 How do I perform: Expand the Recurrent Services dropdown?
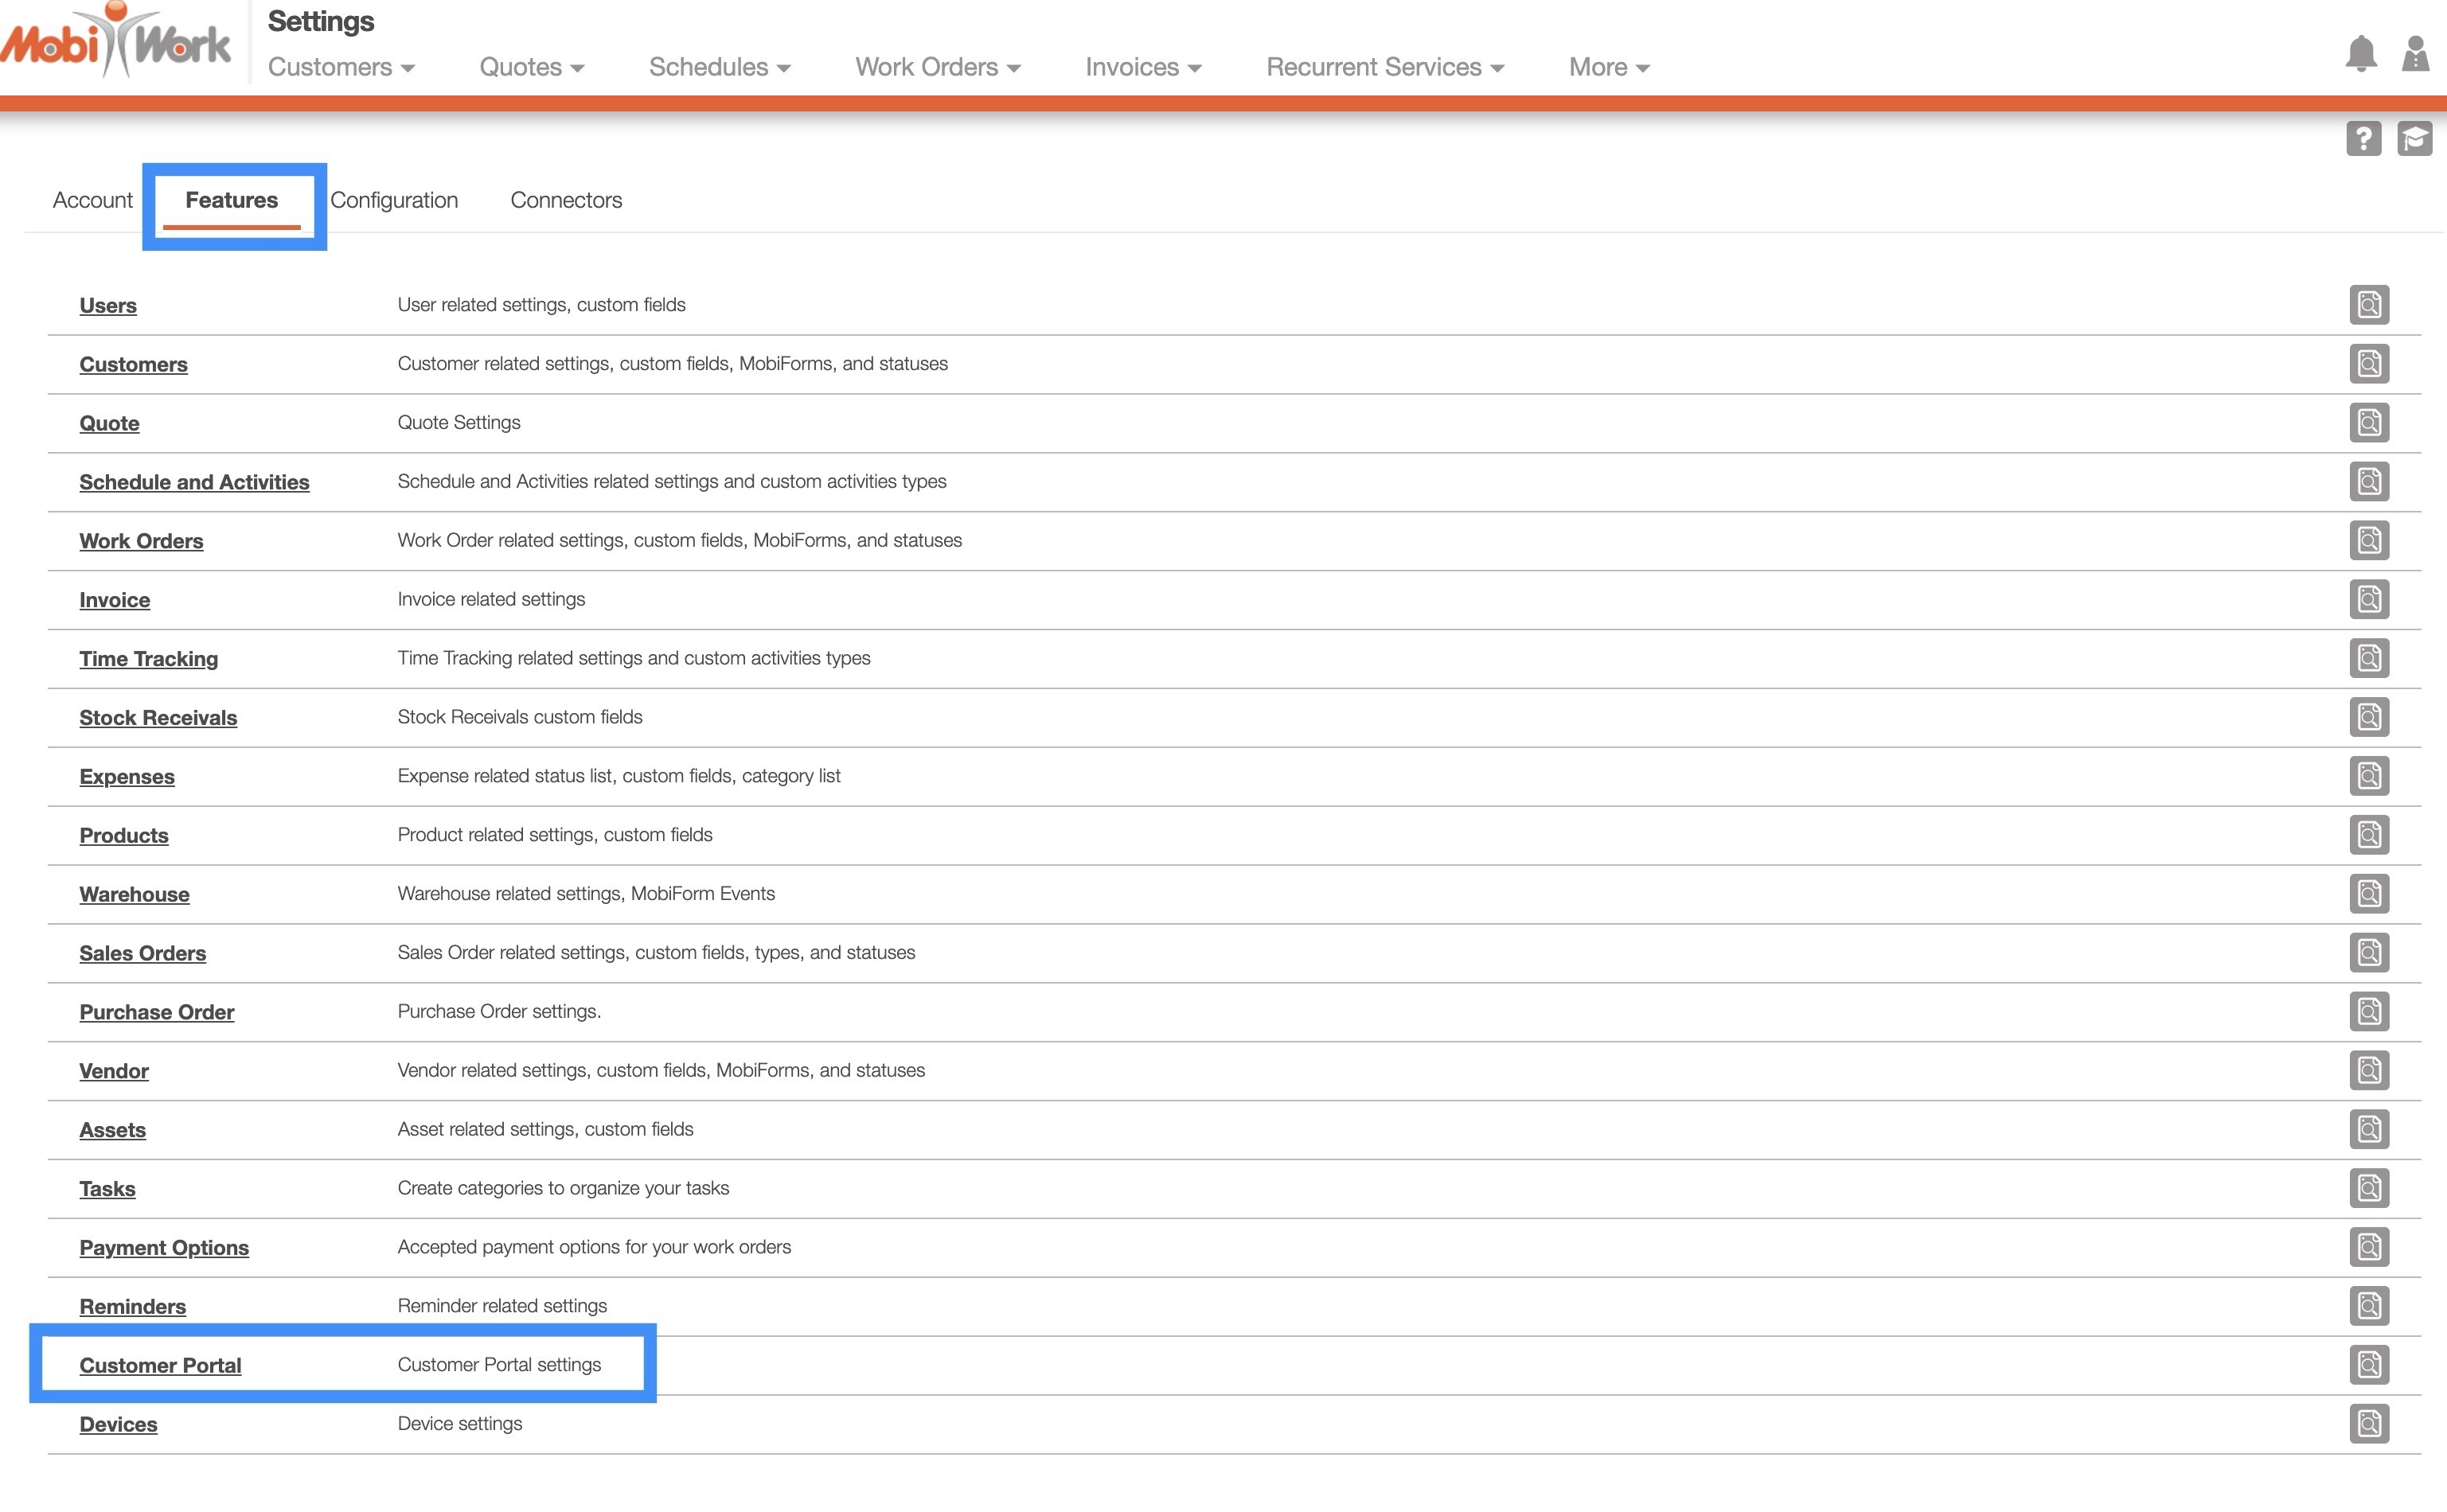point(1384,67)
